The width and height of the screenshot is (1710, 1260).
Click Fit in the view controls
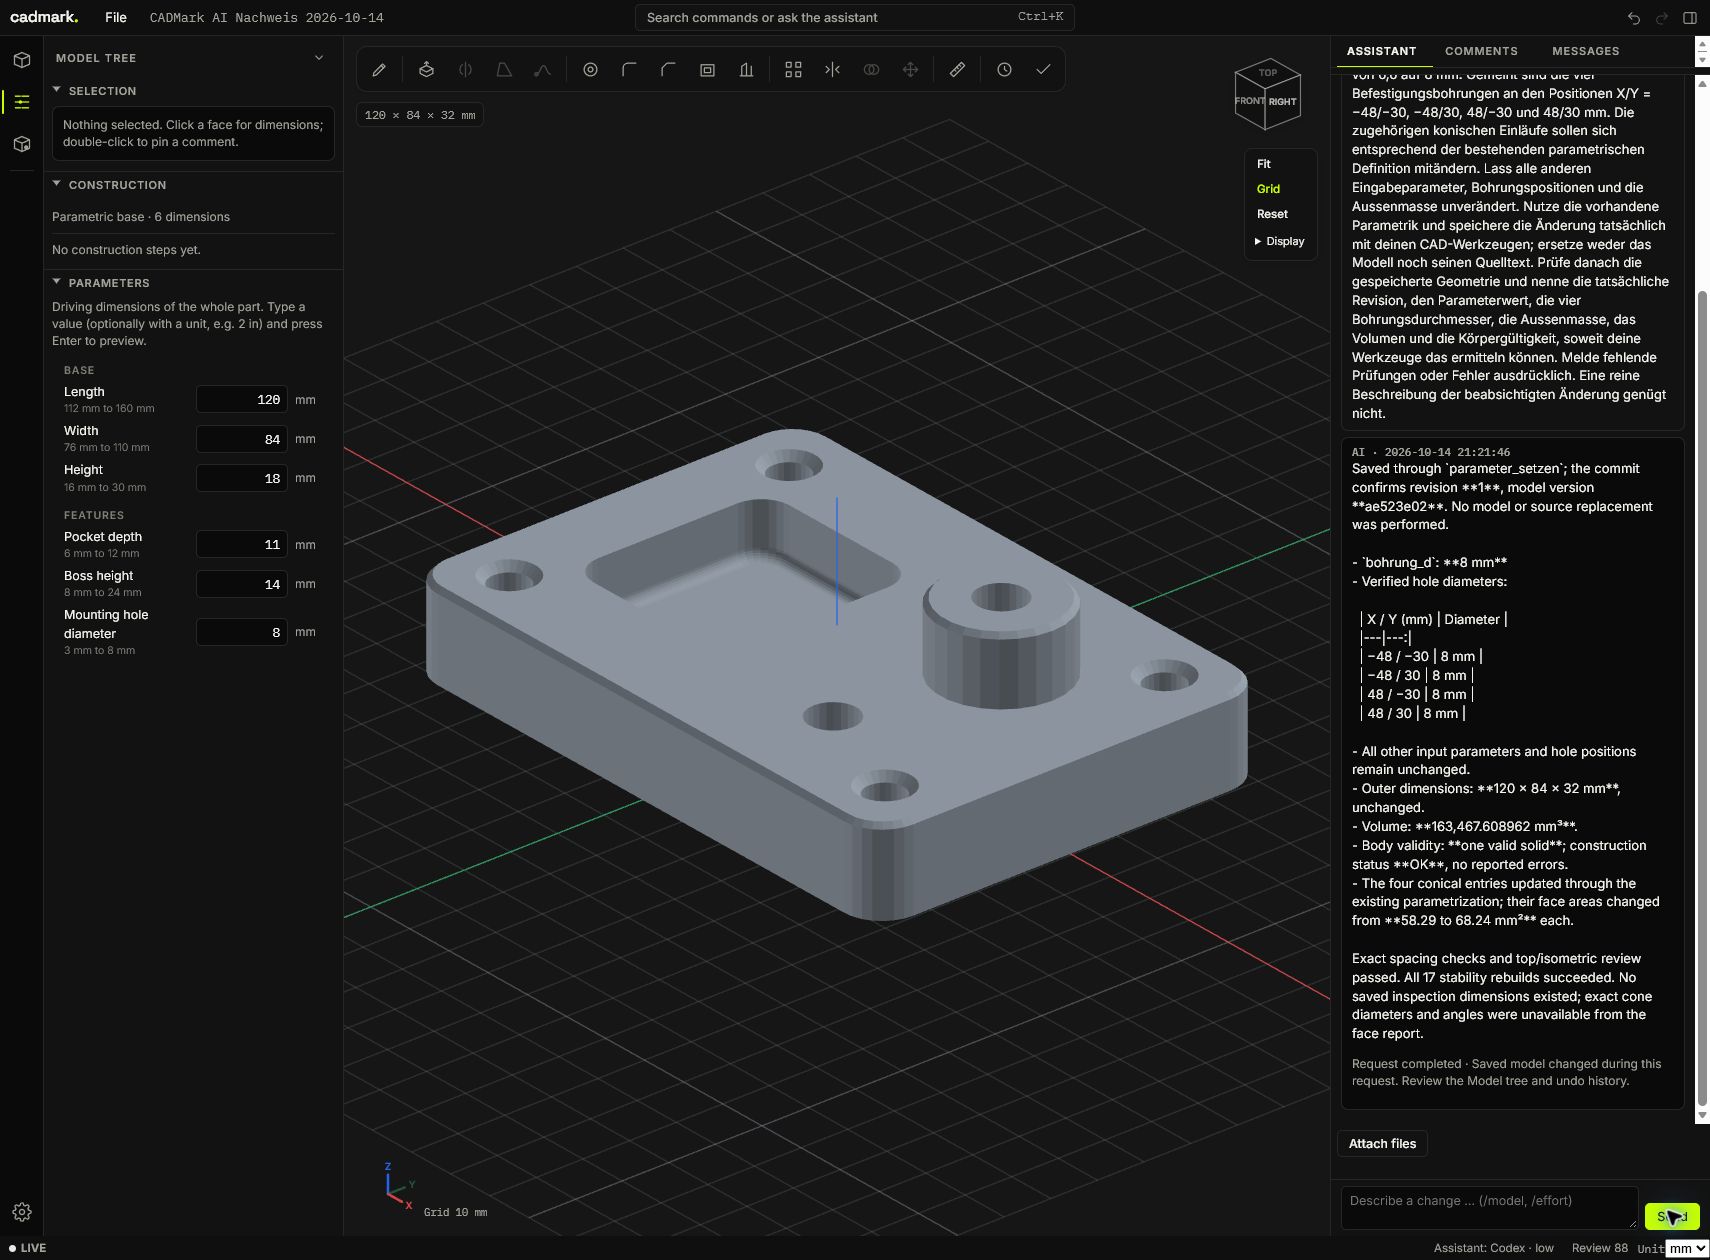(x=1264, y=164)
